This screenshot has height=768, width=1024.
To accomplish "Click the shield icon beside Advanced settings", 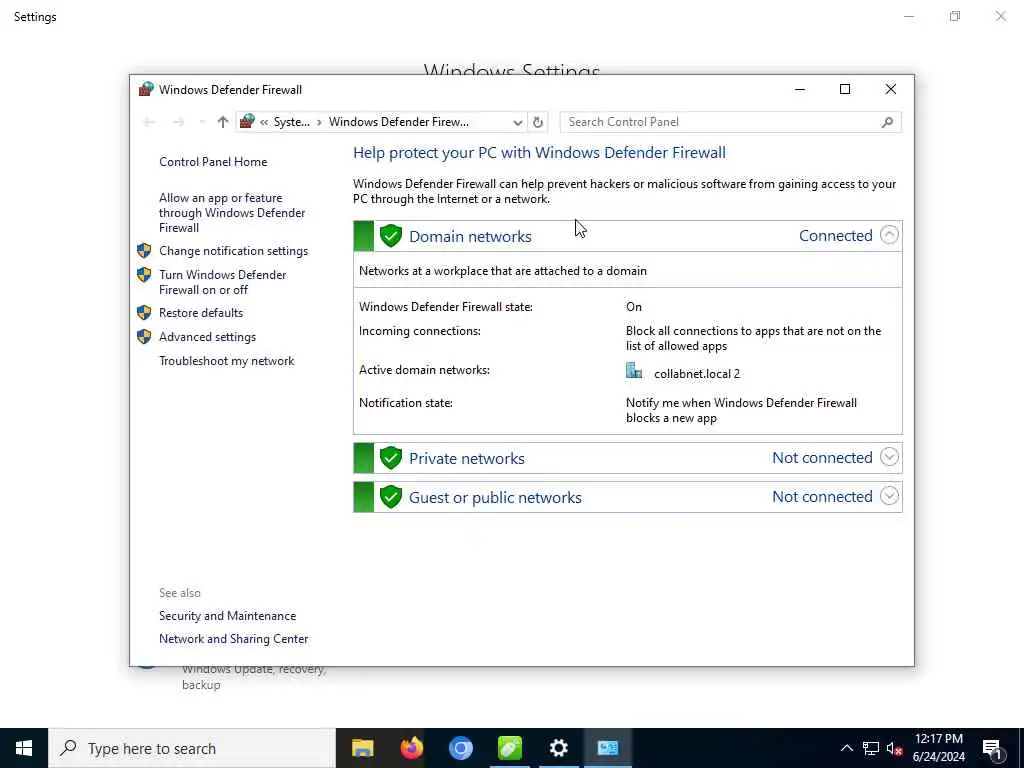I will pyautogui.click(x=144, y=337).
